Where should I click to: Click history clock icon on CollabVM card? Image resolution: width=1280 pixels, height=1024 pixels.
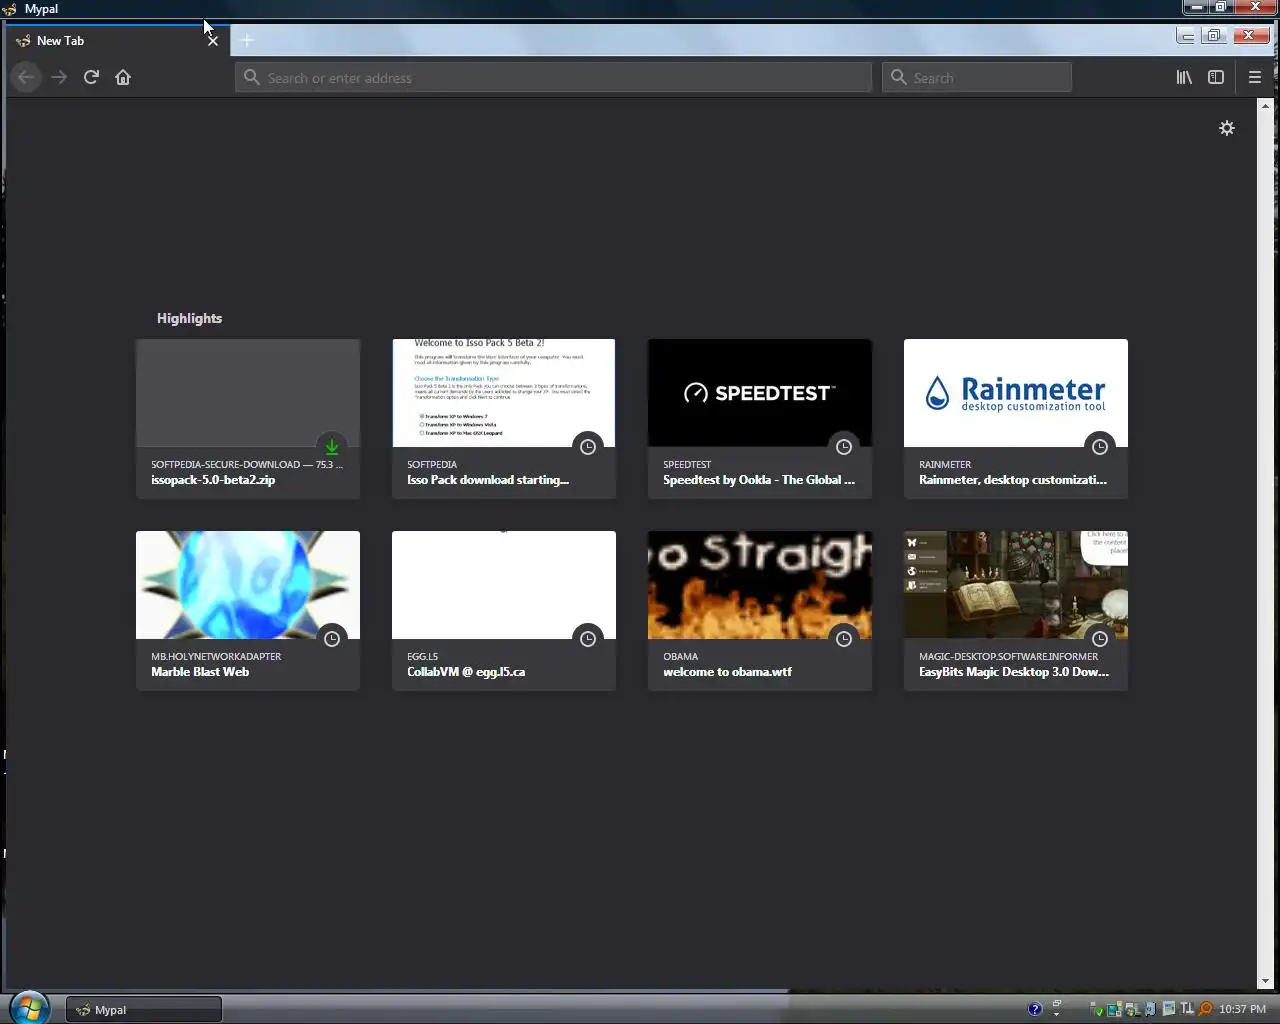coord(588,639)
